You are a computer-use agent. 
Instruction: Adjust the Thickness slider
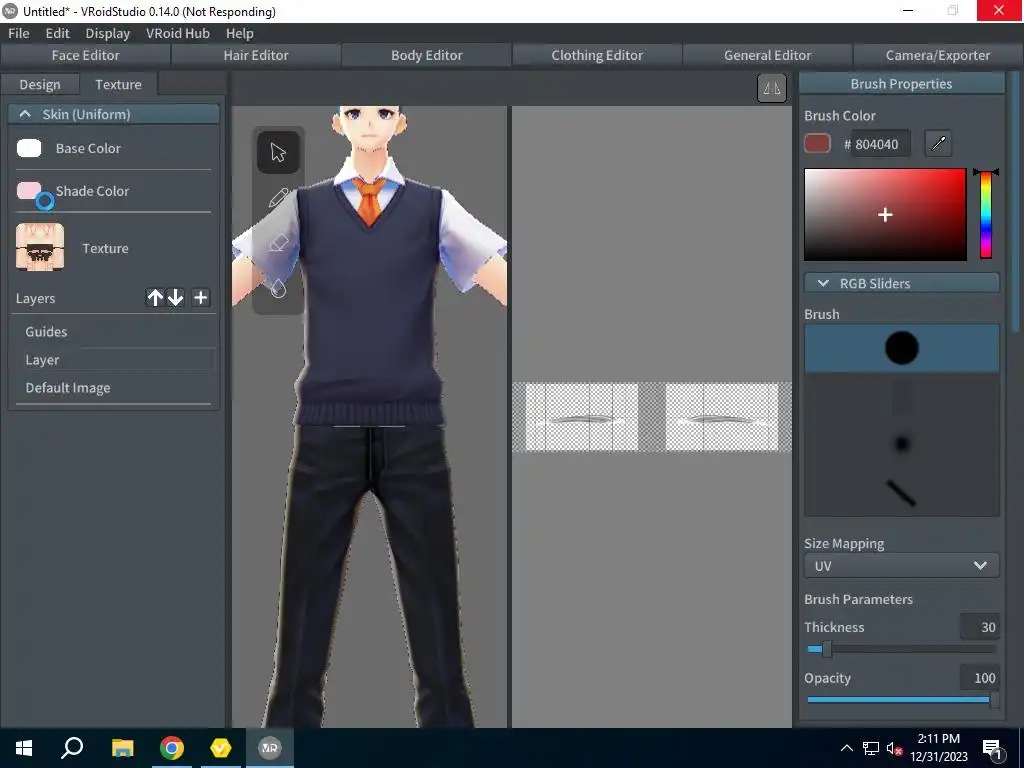pyautogui.click(x=901, y=649)
